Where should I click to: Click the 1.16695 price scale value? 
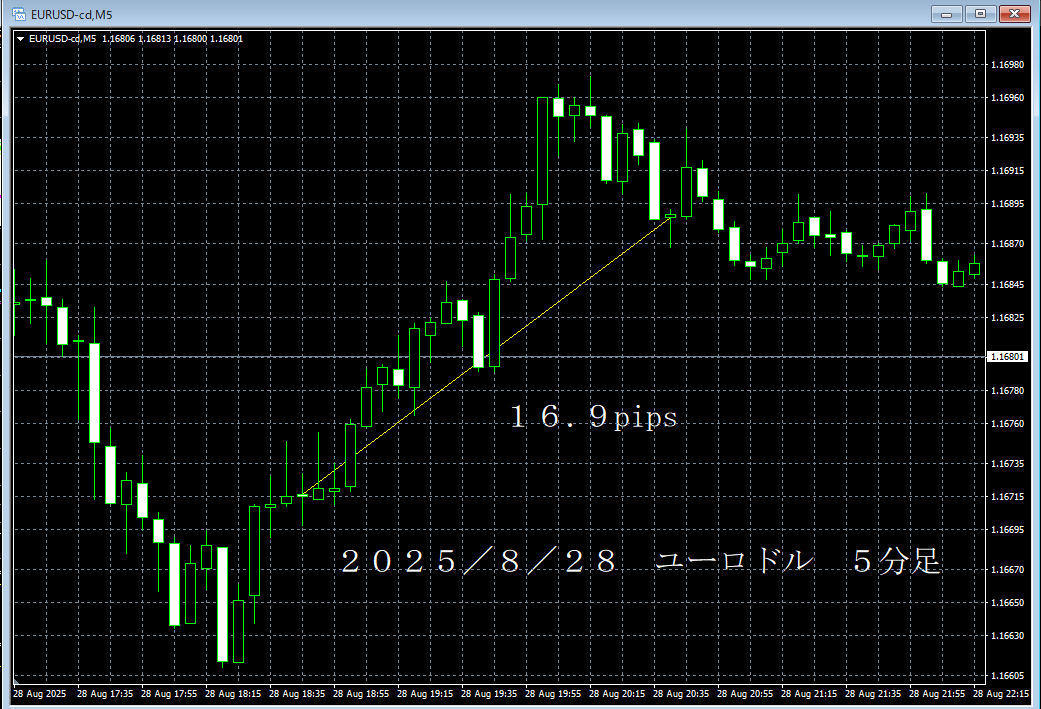coord(1007,530)
